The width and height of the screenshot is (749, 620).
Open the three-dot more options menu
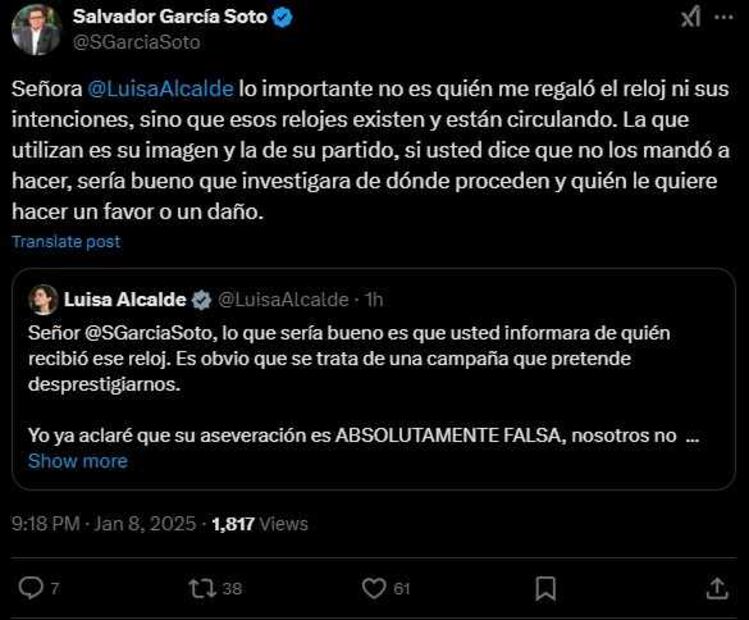point(723,19)
